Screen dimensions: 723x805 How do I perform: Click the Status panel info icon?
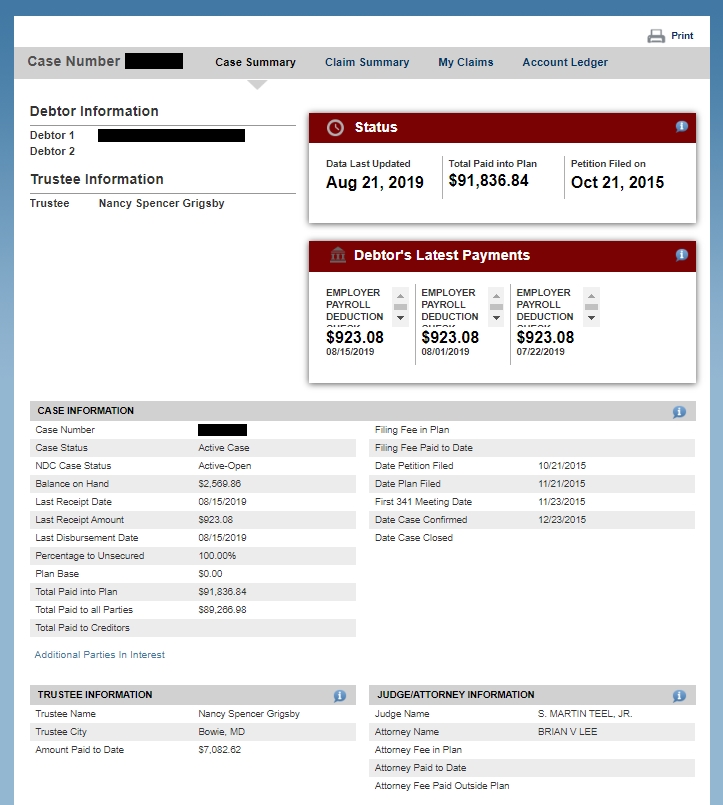tap(681, 126)
